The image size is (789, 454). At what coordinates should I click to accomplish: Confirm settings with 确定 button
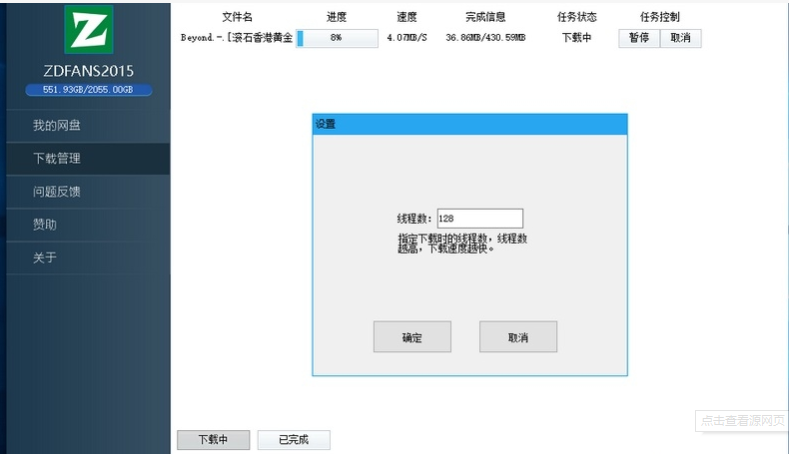412,337
